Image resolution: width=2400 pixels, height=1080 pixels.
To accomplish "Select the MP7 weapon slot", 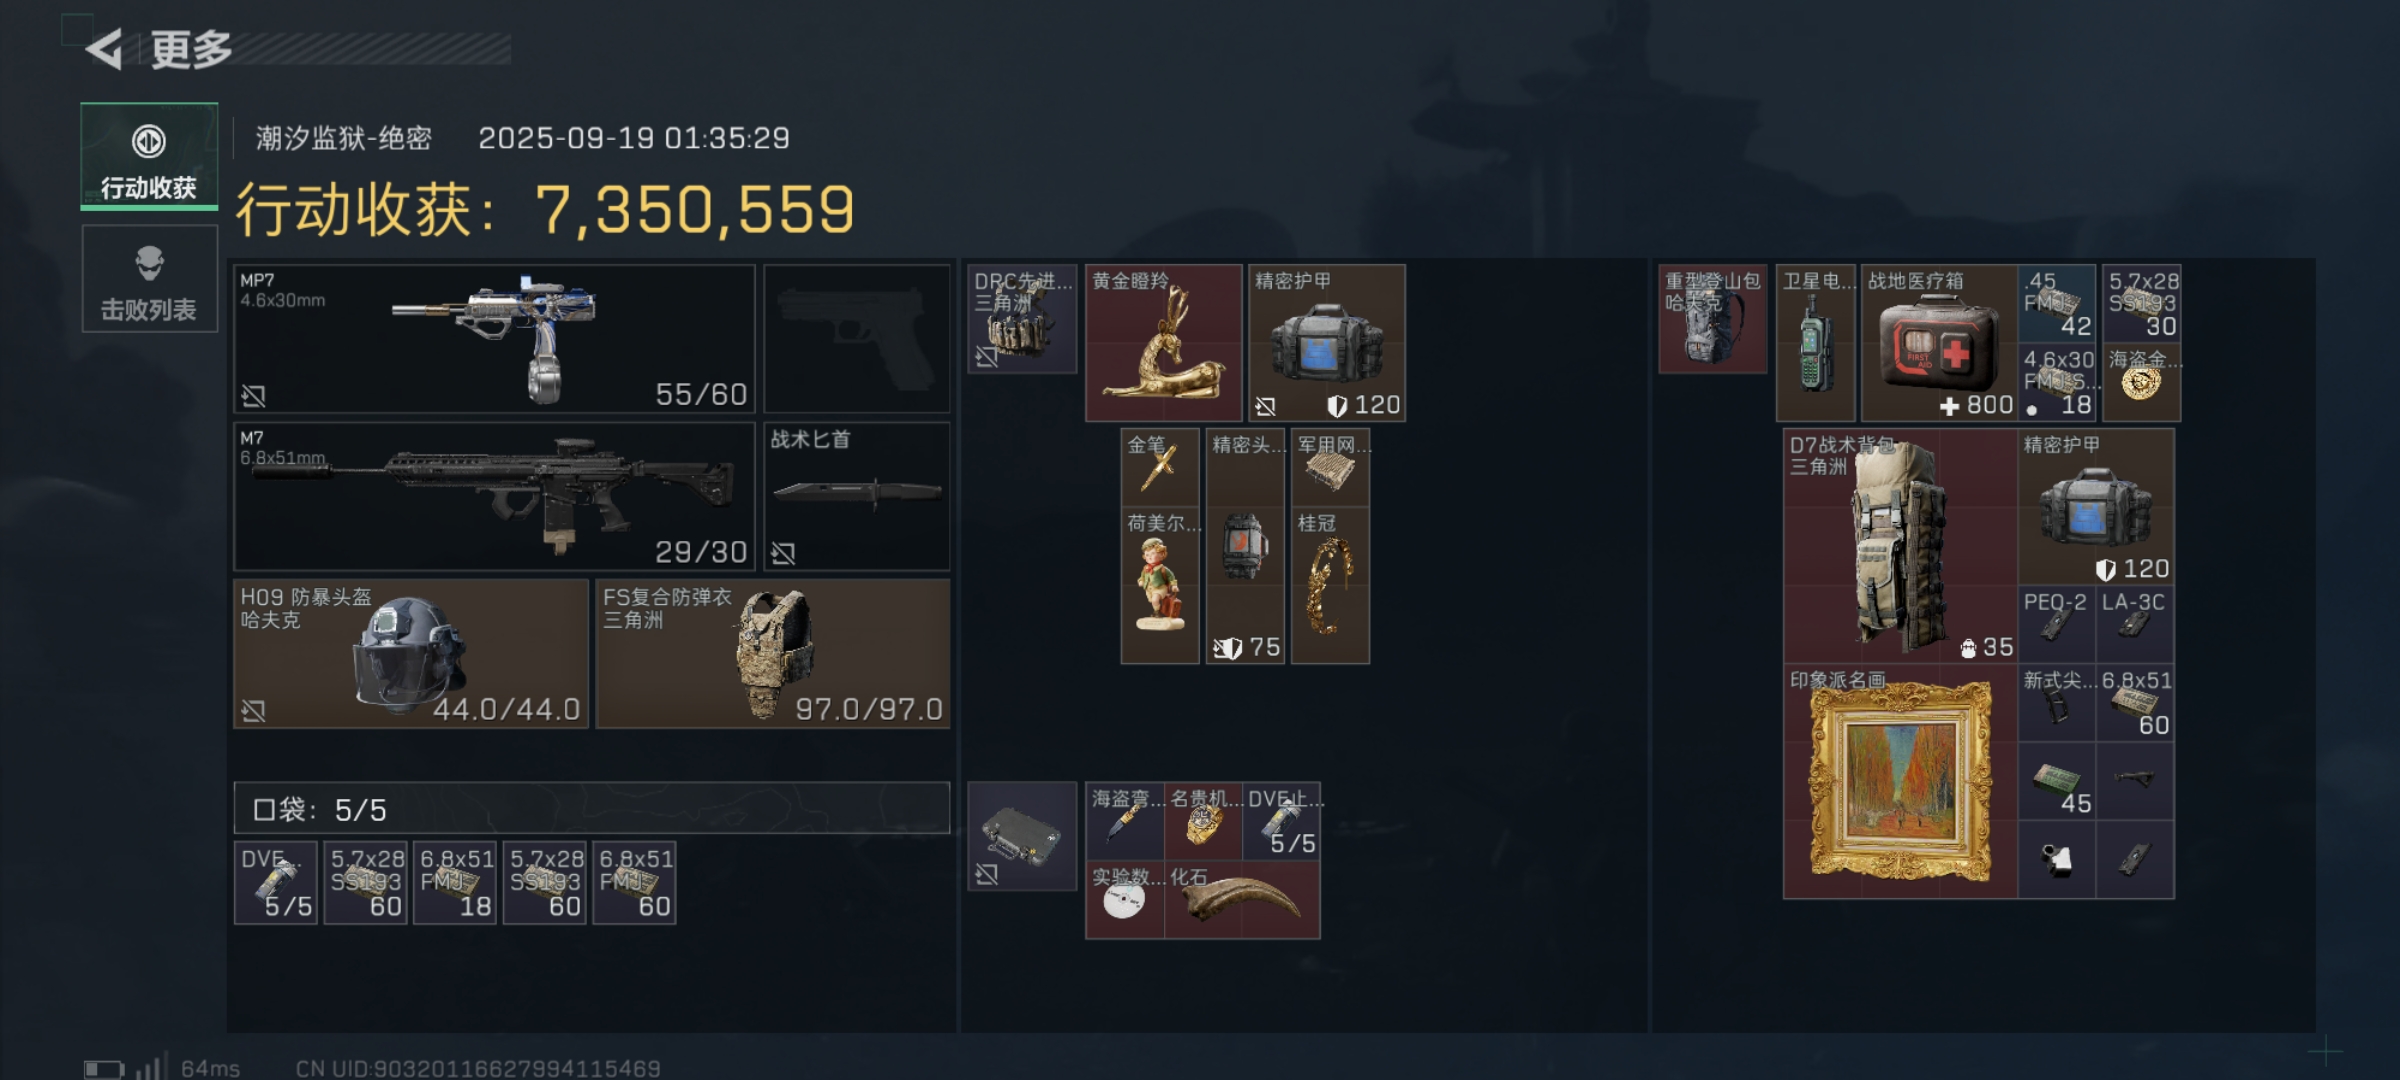I will 494,338.
